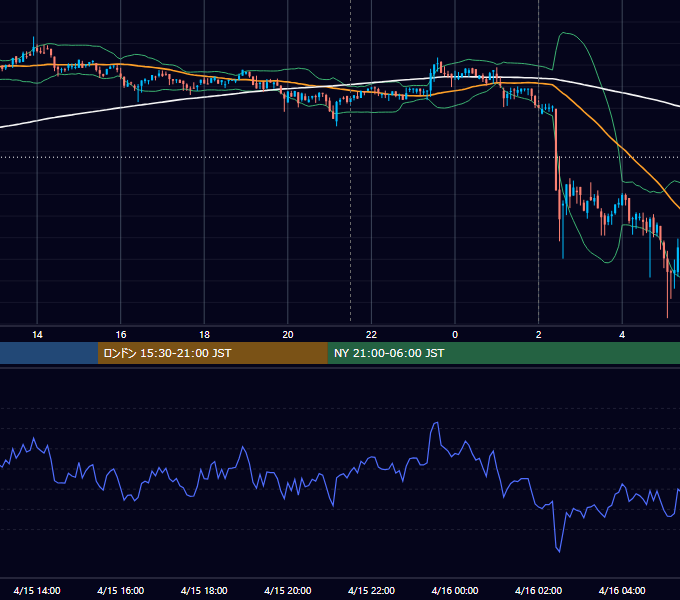The width and height of the screenshot is (680, 600).
Task: Click the NY 21:00-06:00 JST session bar
Action: (503, 353)
